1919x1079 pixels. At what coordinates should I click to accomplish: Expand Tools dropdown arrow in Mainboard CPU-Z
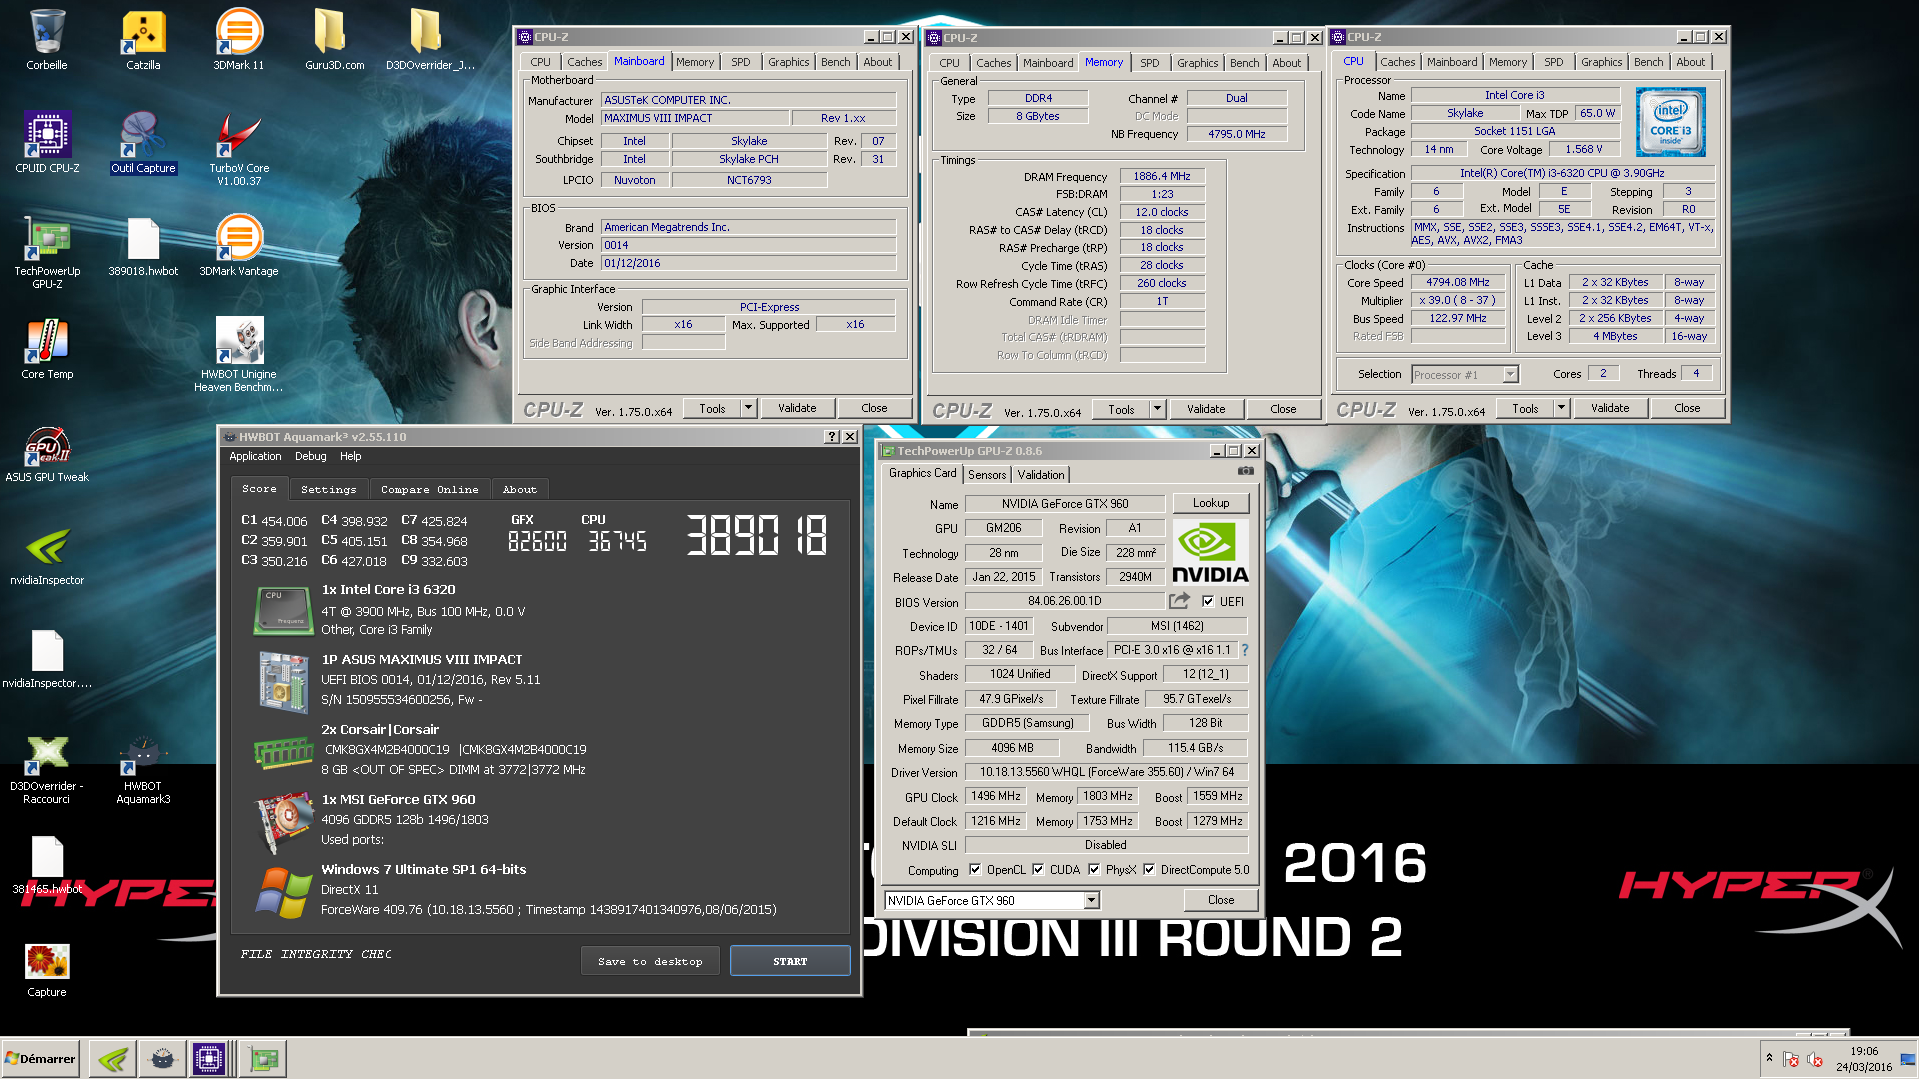click(748, 408)
